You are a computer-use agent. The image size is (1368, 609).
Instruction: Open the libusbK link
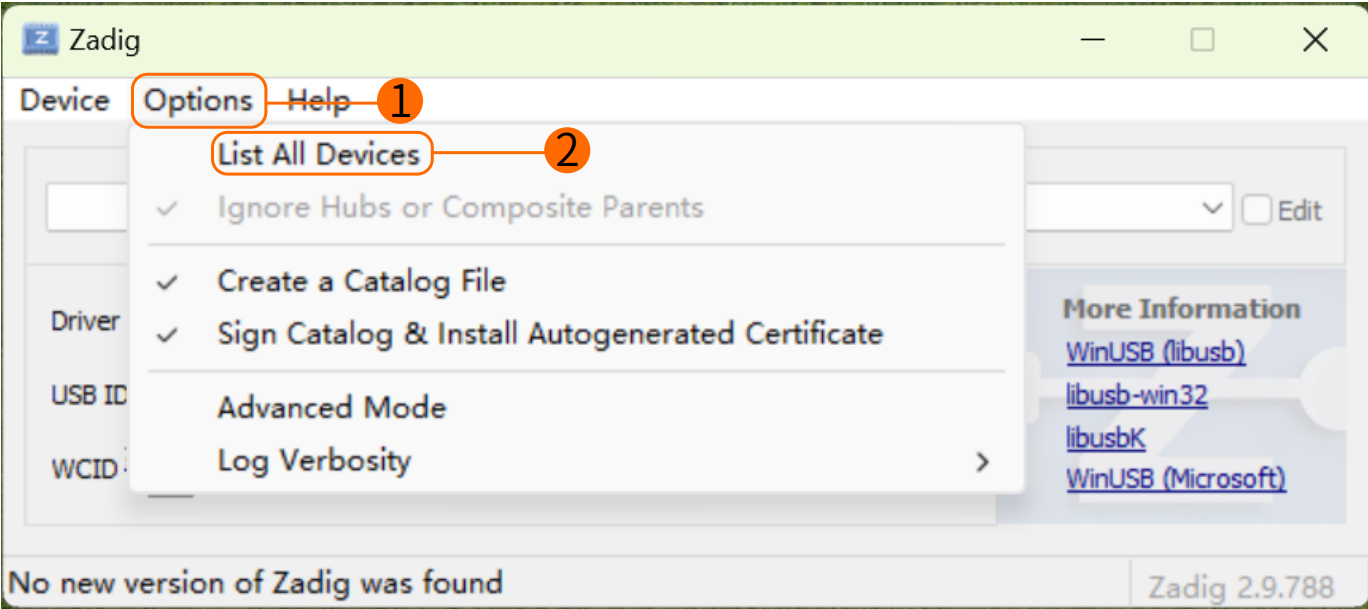click(1106, 438)
